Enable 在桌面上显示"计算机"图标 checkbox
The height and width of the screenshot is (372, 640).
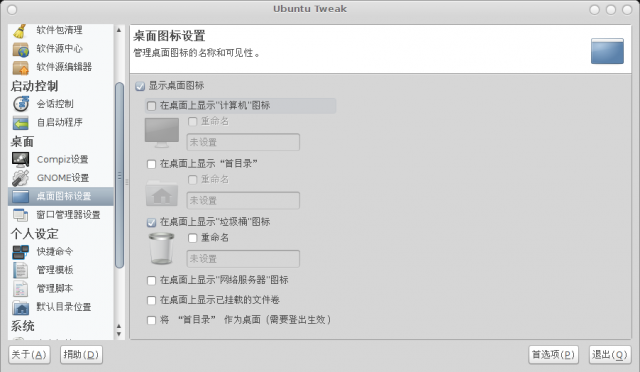point(151,106)
